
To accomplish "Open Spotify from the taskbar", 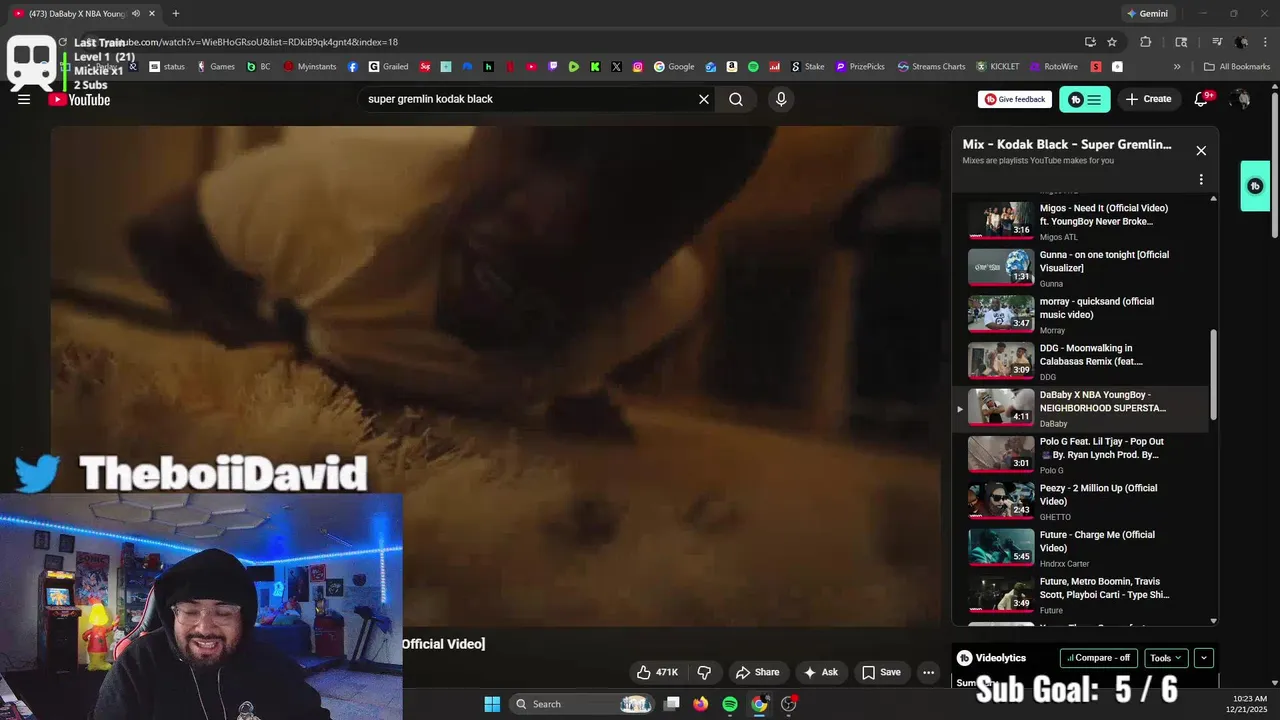I will [x=730, y=704].
